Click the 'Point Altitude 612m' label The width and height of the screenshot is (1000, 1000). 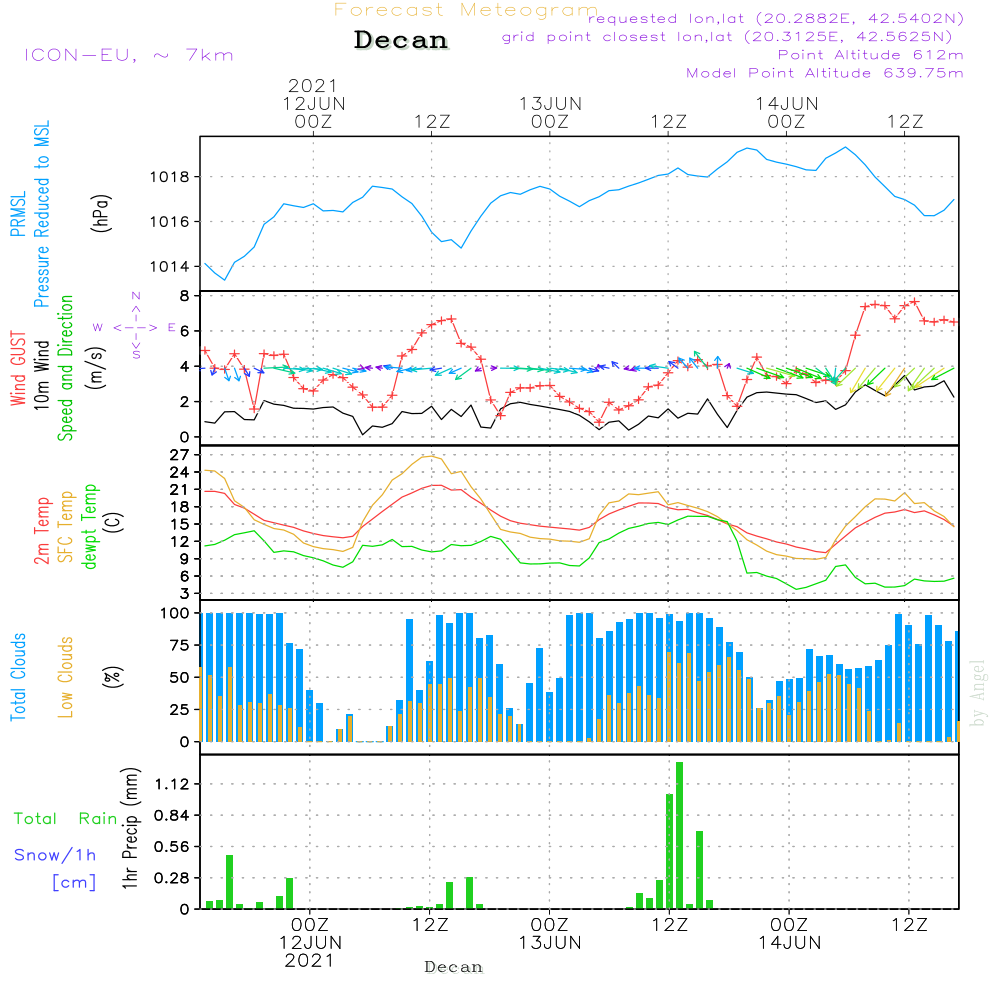(870, 55)
